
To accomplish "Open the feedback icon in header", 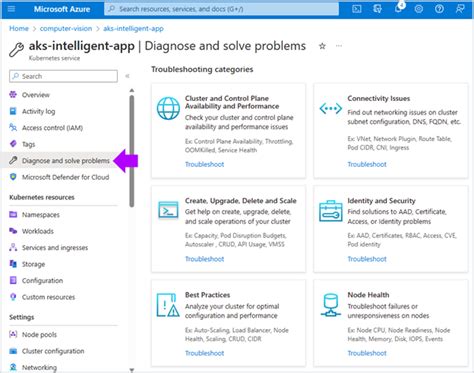I will tap(460, 9).
